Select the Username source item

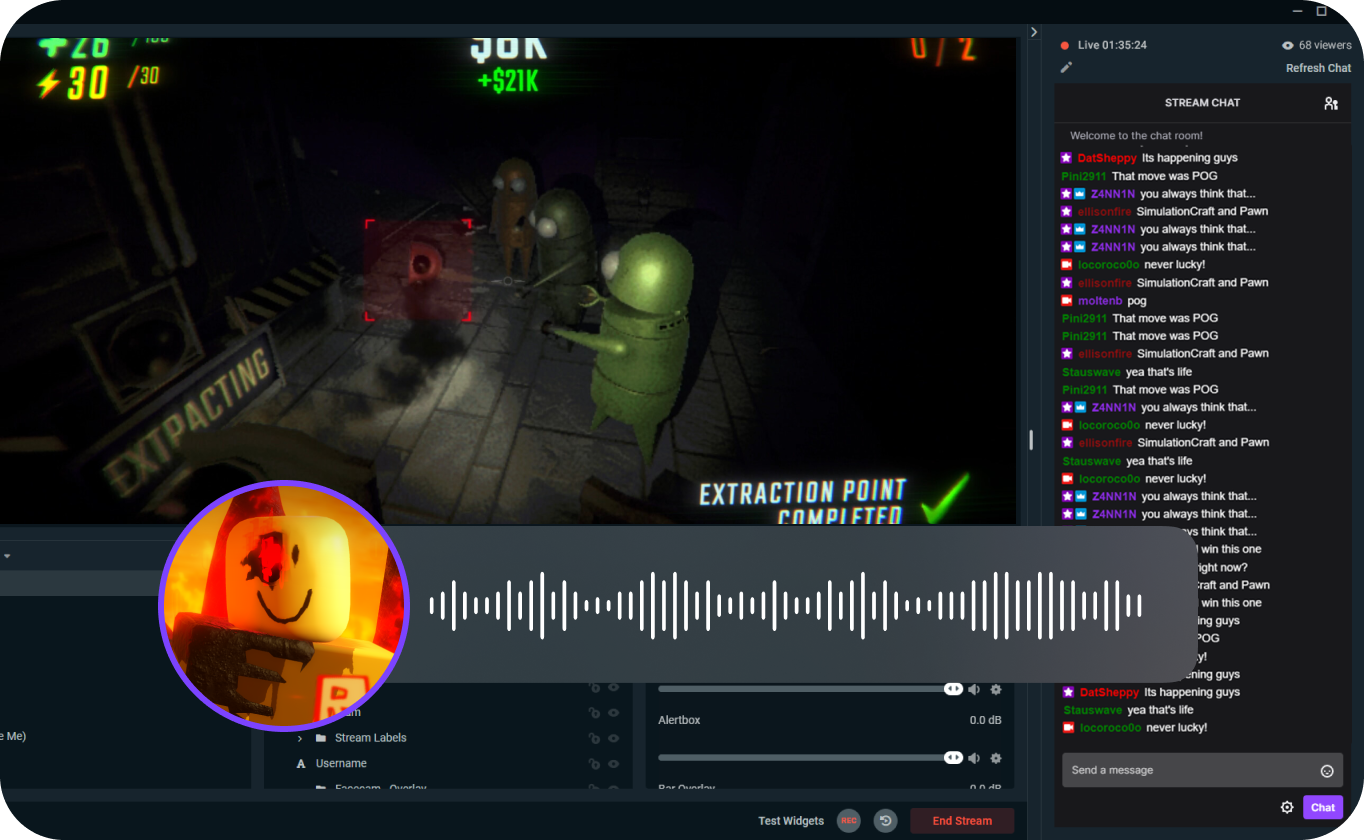coord(341,764)
